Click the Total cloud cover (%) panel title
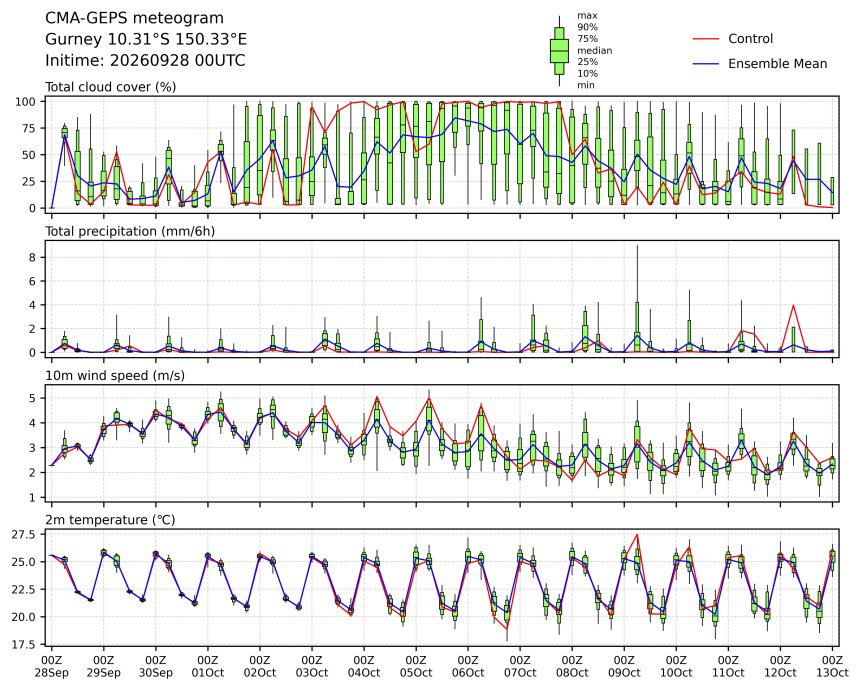 pyautogui.click(x=110, y=87)
